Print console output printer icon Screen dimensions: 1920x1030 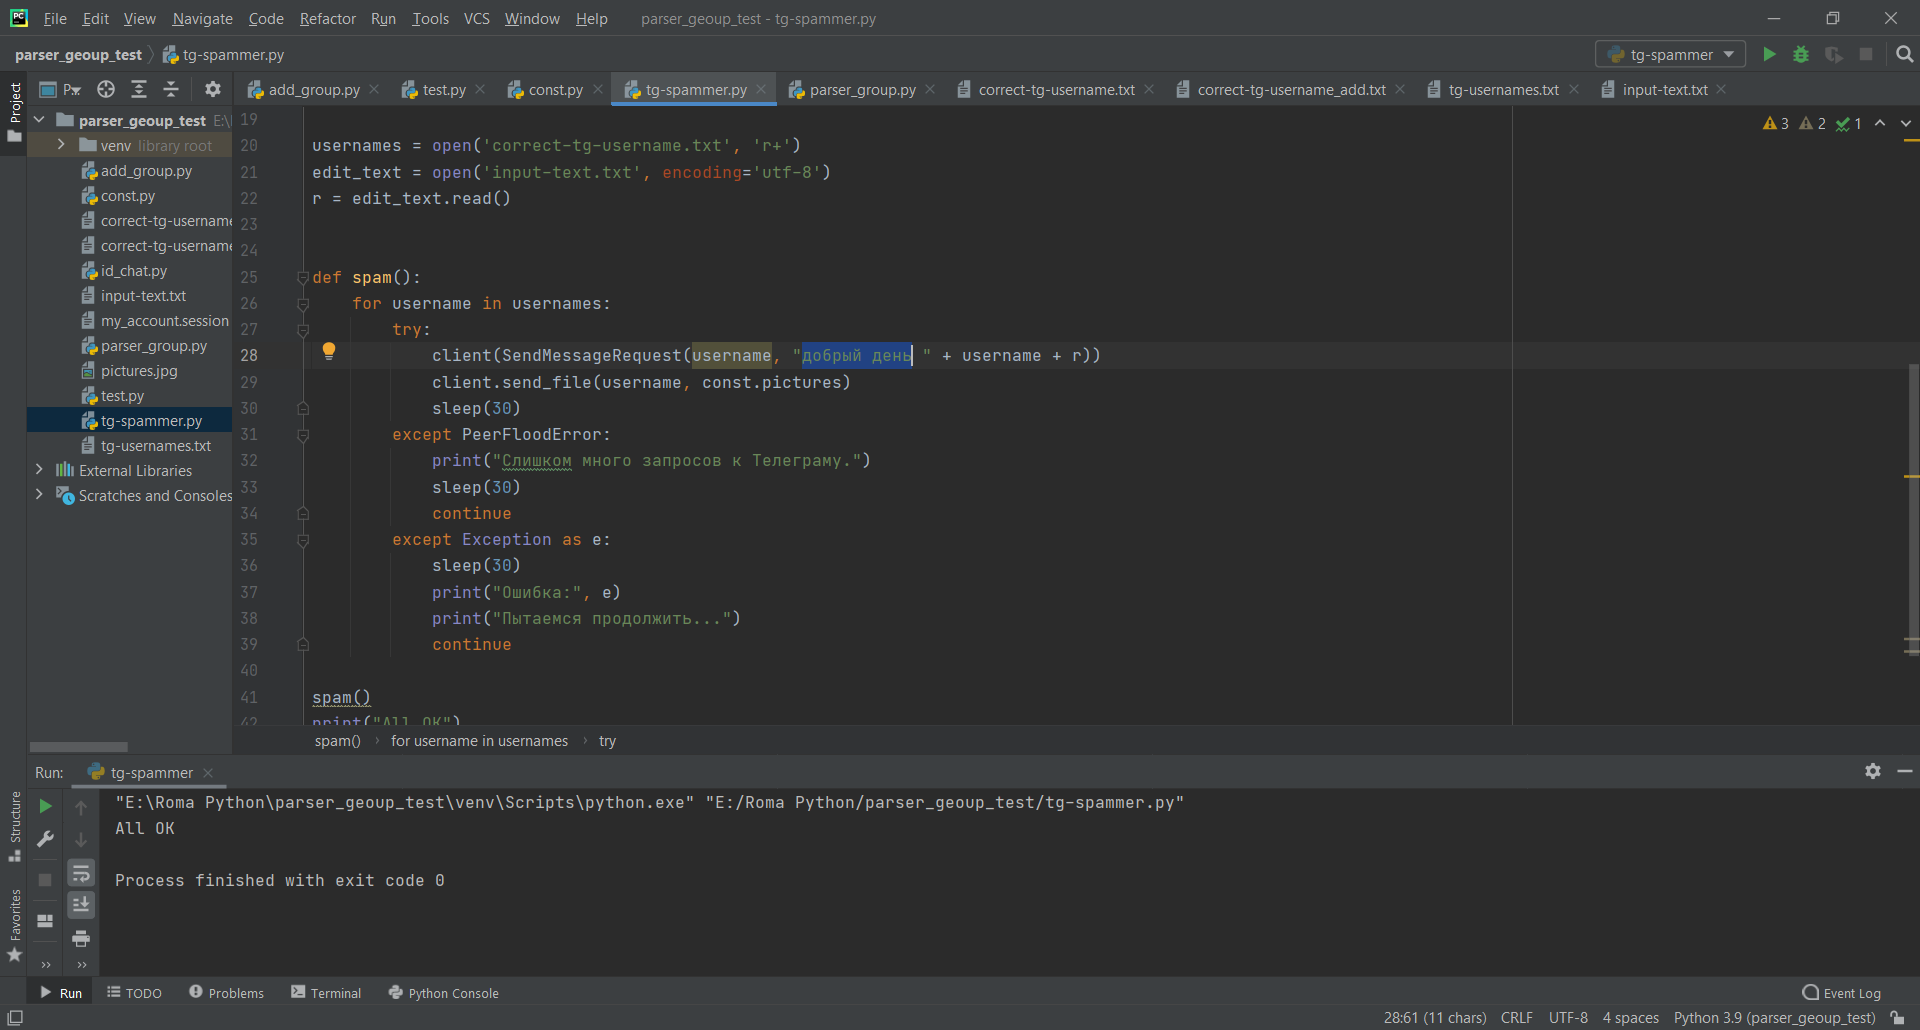(81, 938)
